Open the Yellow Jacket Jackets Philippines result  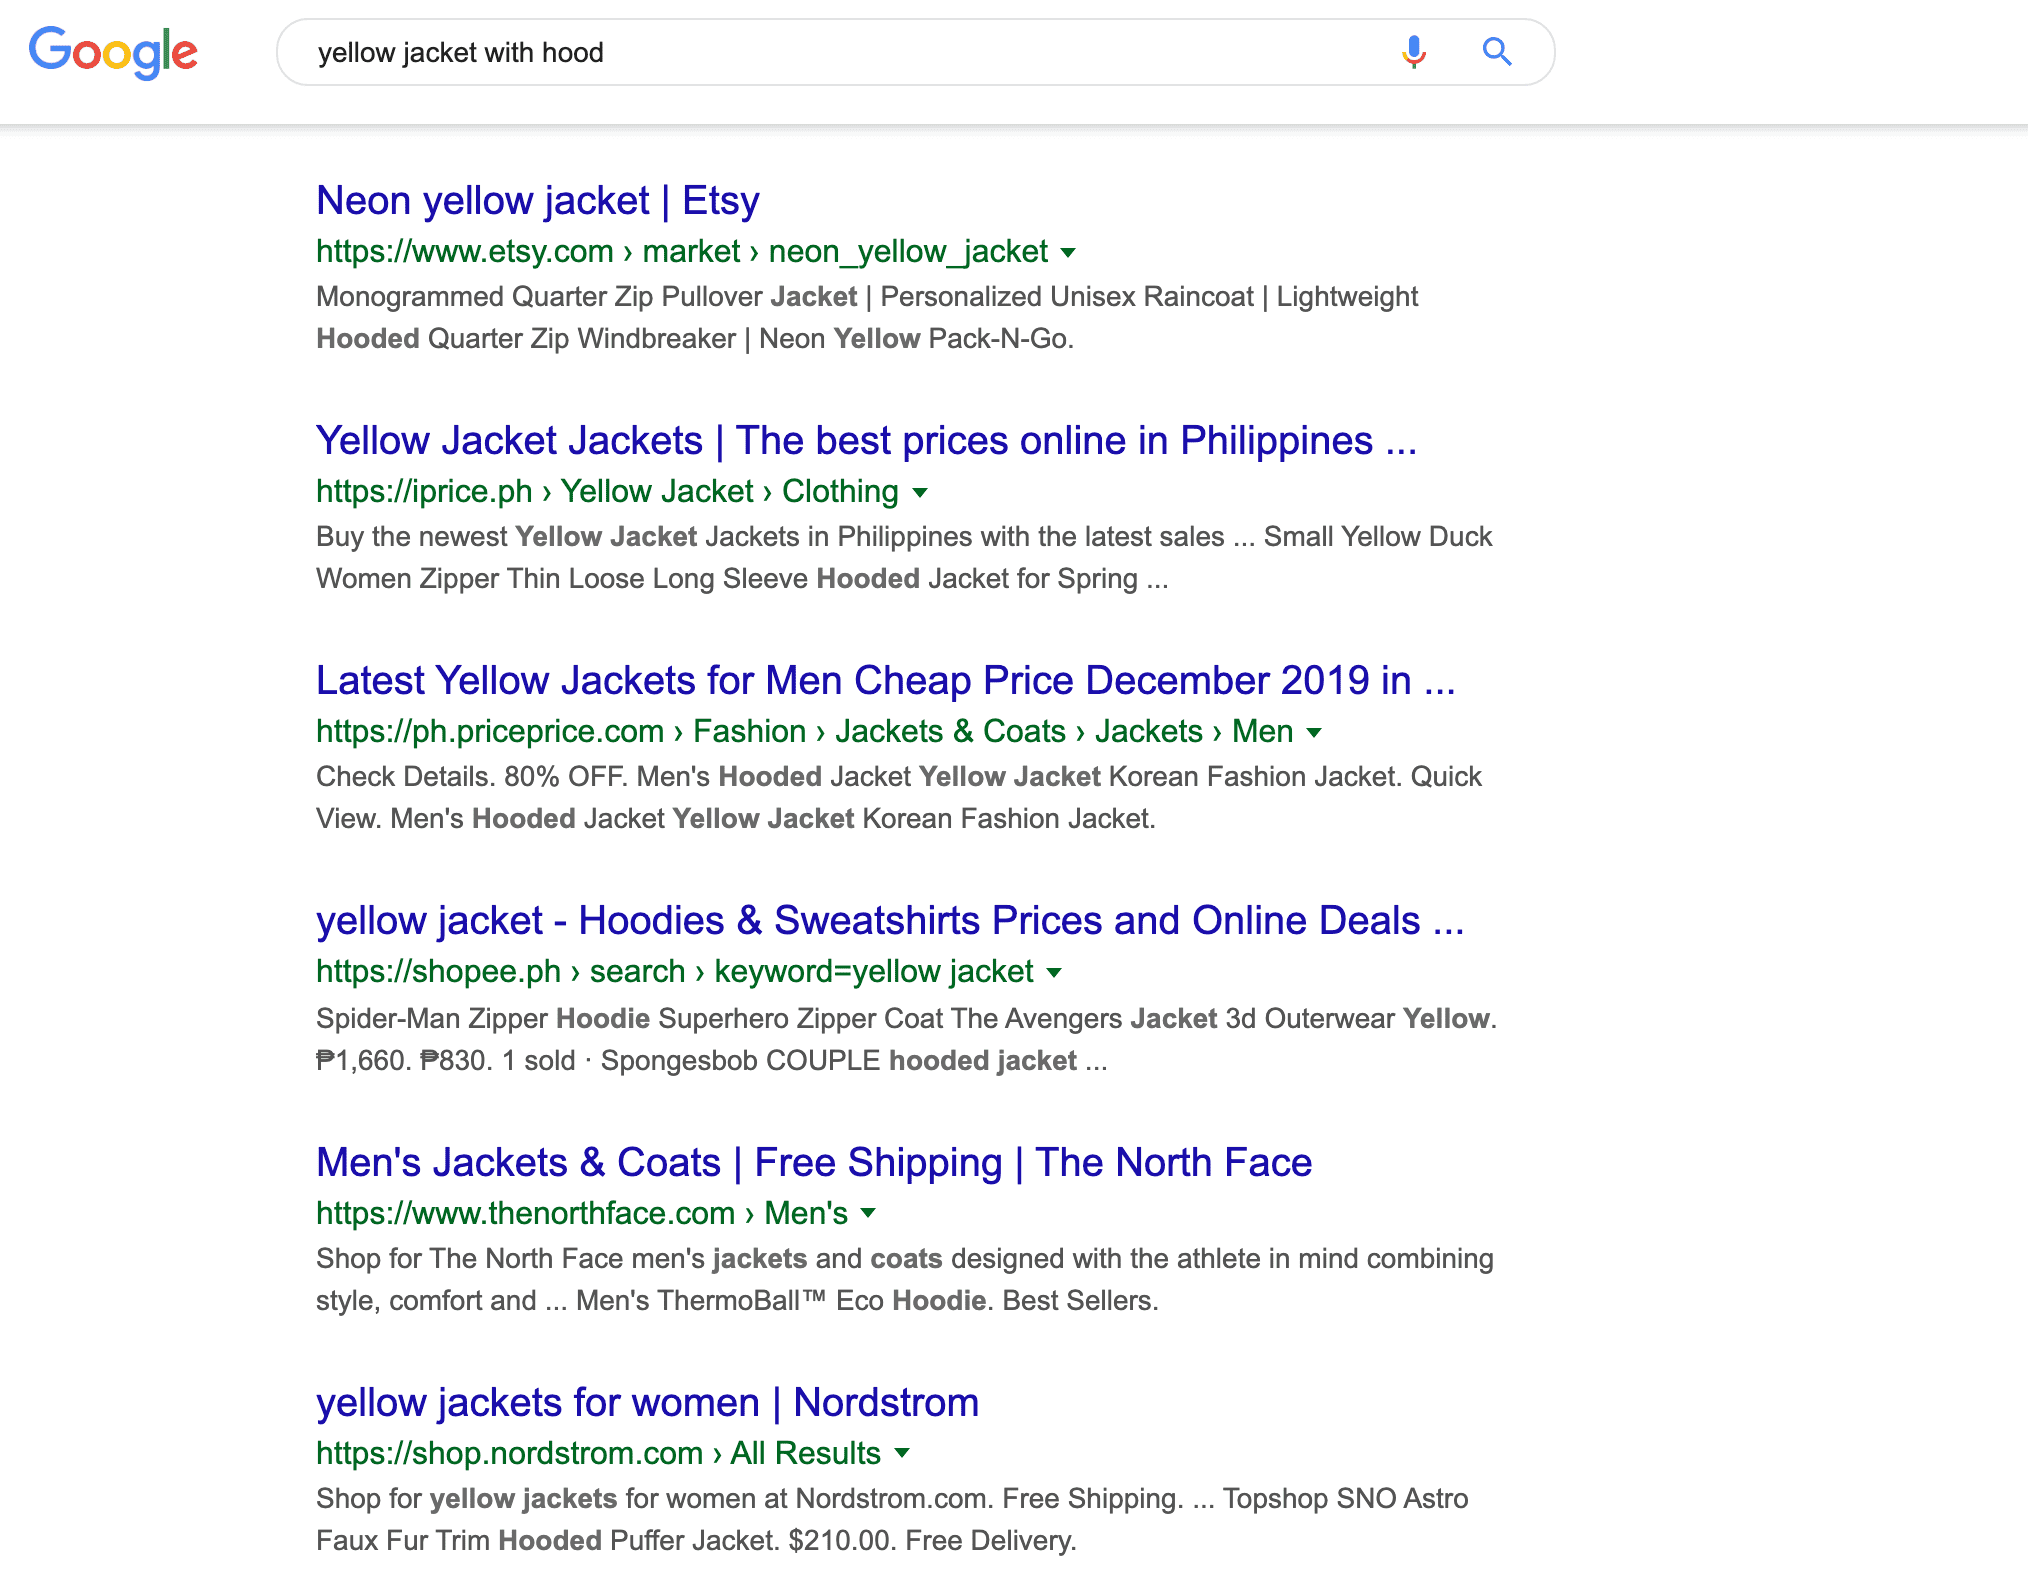[x=866, y=441]
